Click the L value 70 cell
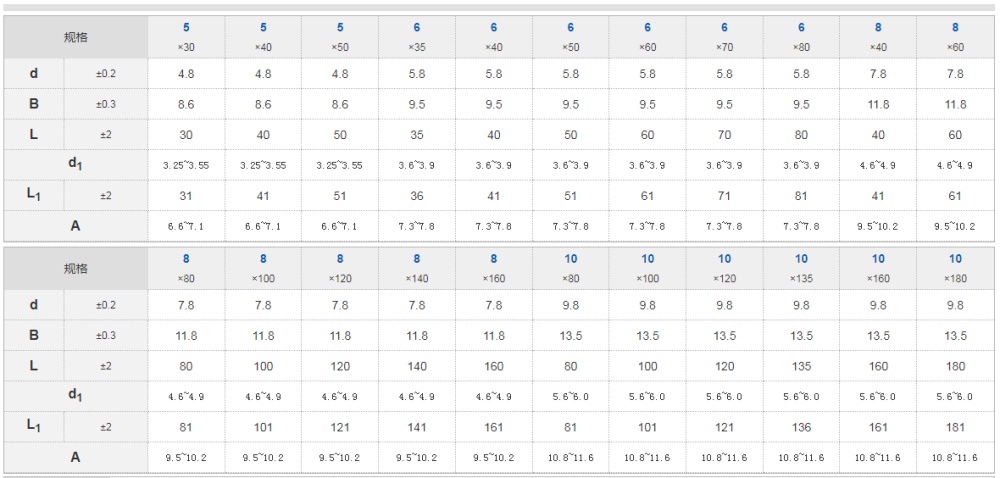The image size is (1000, 478). point(724,135)
